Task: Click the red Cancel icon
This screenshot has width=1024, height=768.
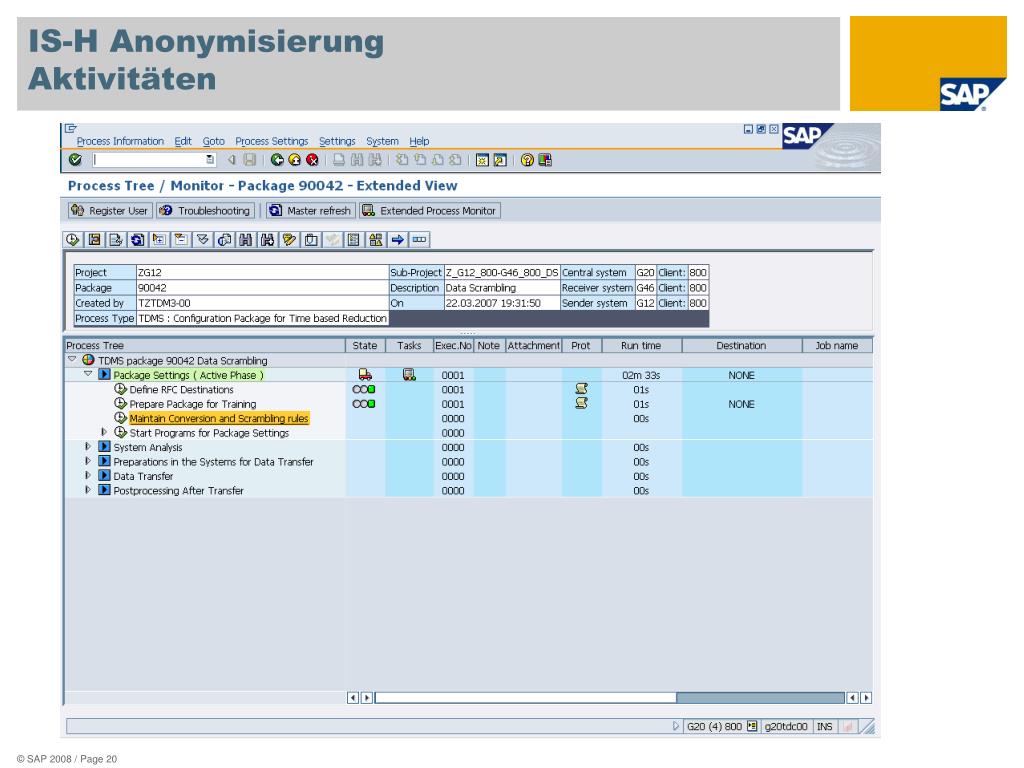Action: 312,160
